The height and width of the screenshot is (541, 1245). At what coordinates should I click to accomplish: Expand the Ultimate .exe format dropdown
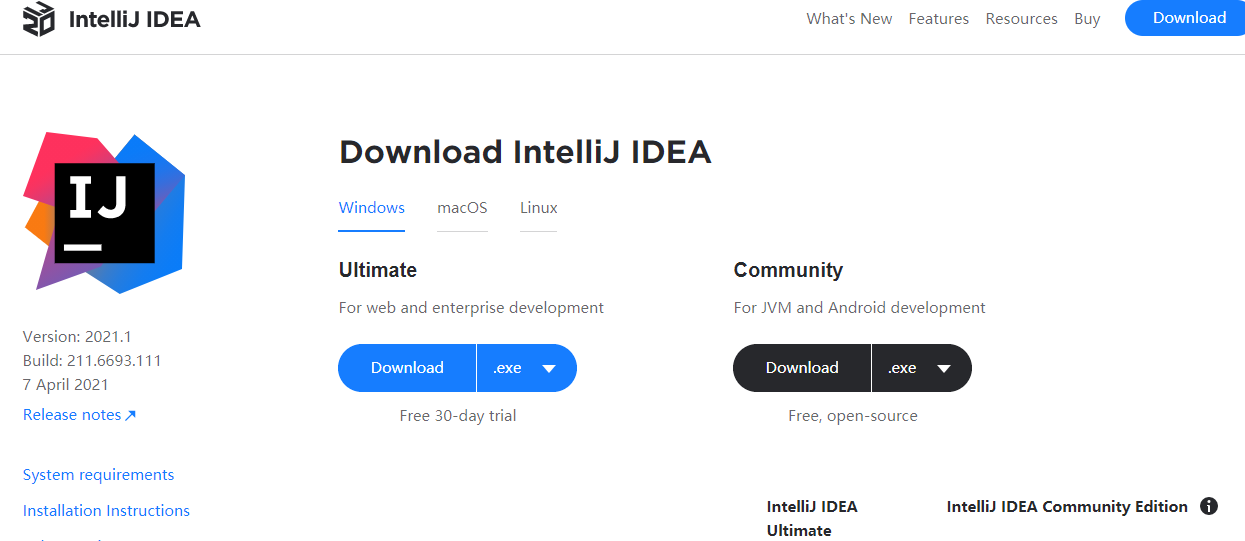527,368
